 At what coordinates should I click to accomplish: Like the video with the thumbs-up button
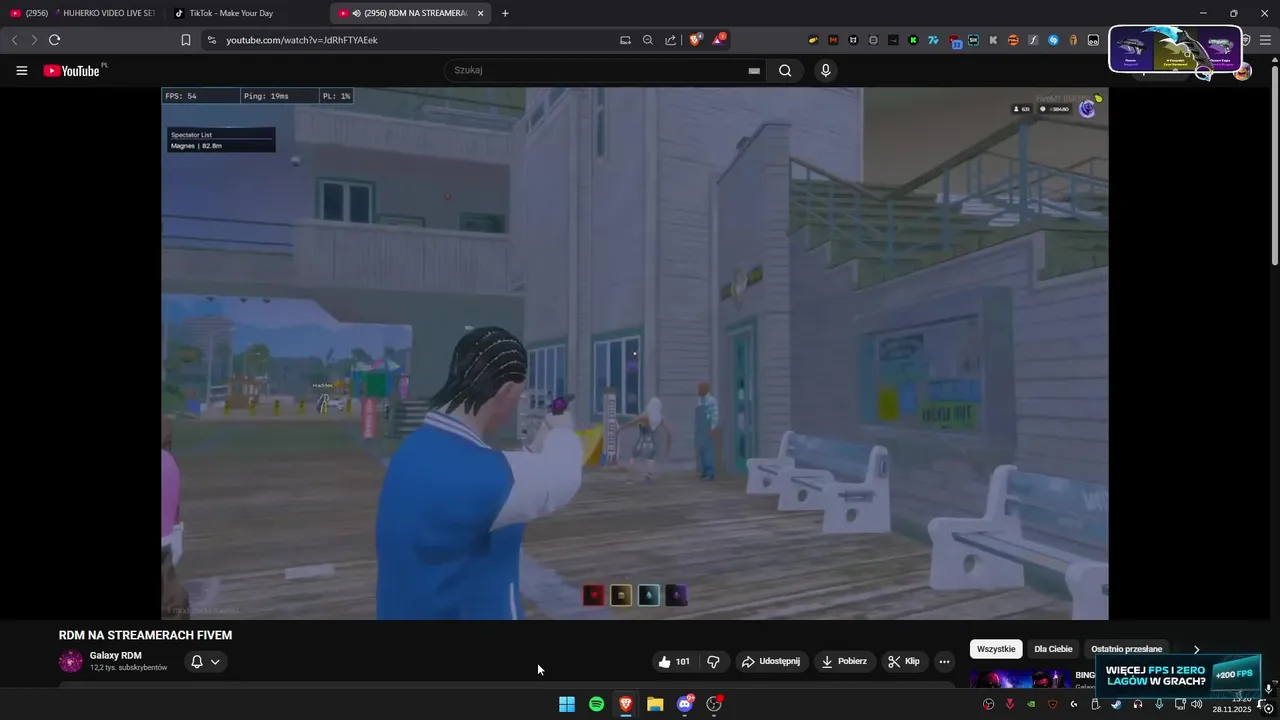674,662
